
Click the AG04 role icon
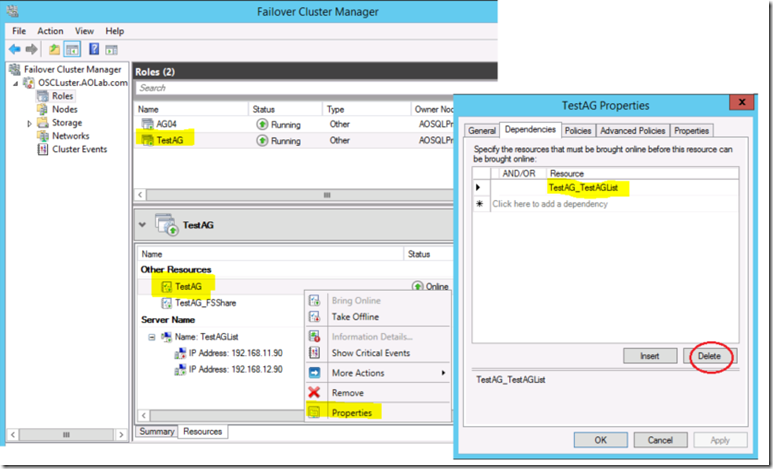[x=147, y=124]
